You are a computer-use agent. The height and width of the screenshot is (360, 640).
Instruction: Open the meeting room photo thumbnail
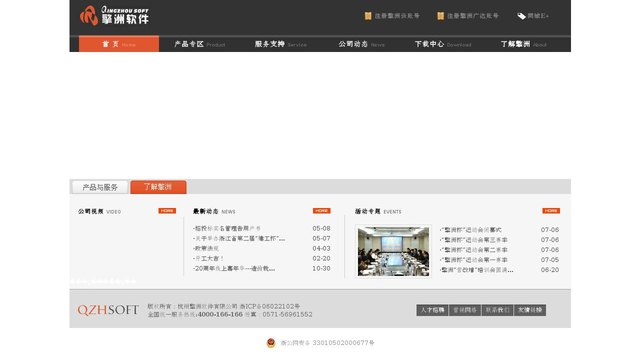[393, 251]
